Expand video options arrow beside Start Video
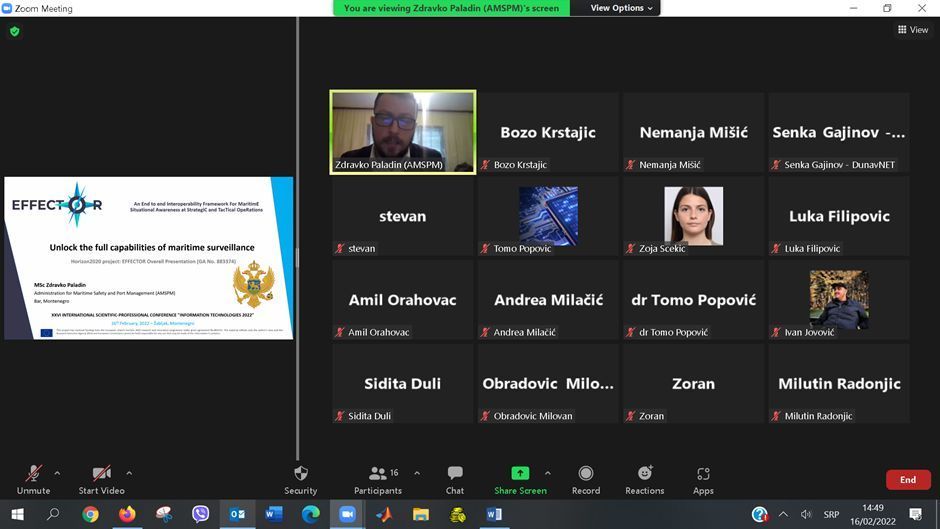 [129, 473]
